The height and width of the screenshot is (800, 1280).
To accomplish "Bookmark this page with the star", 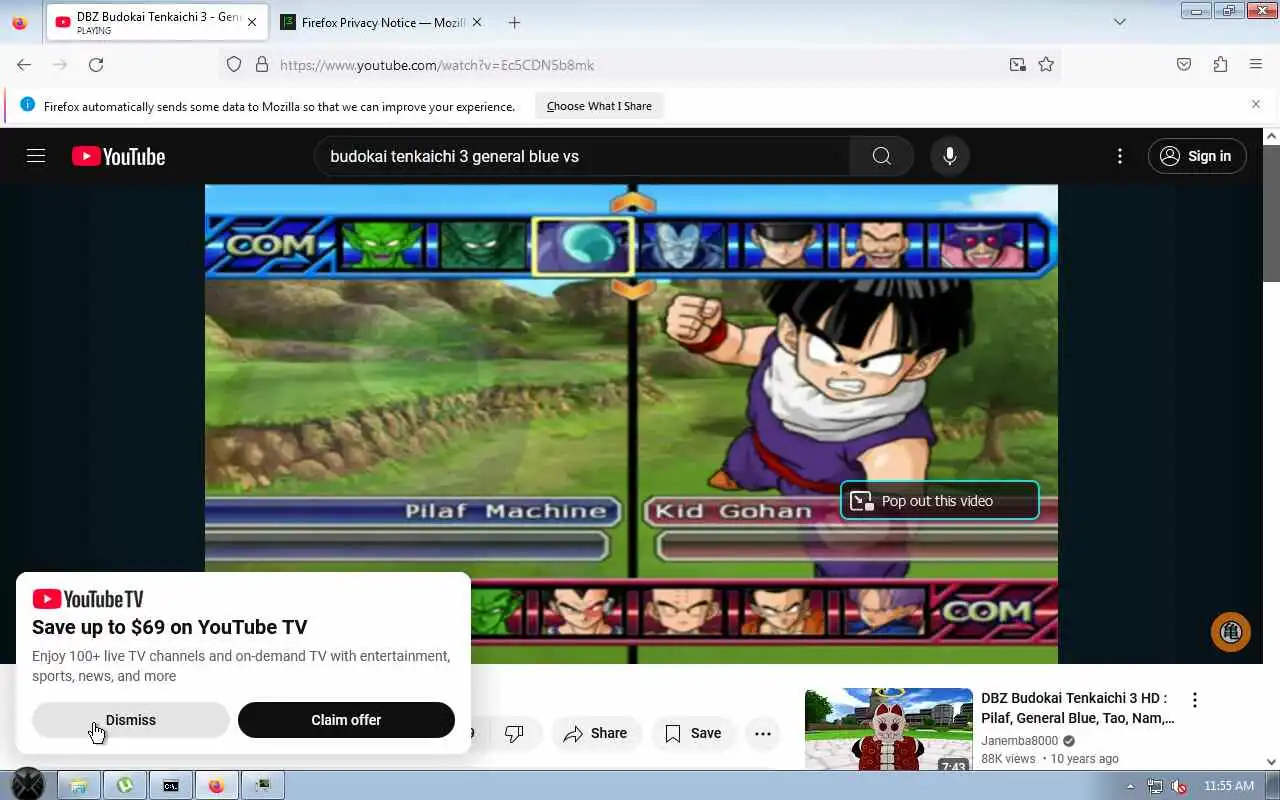I will click(1046, 64).
